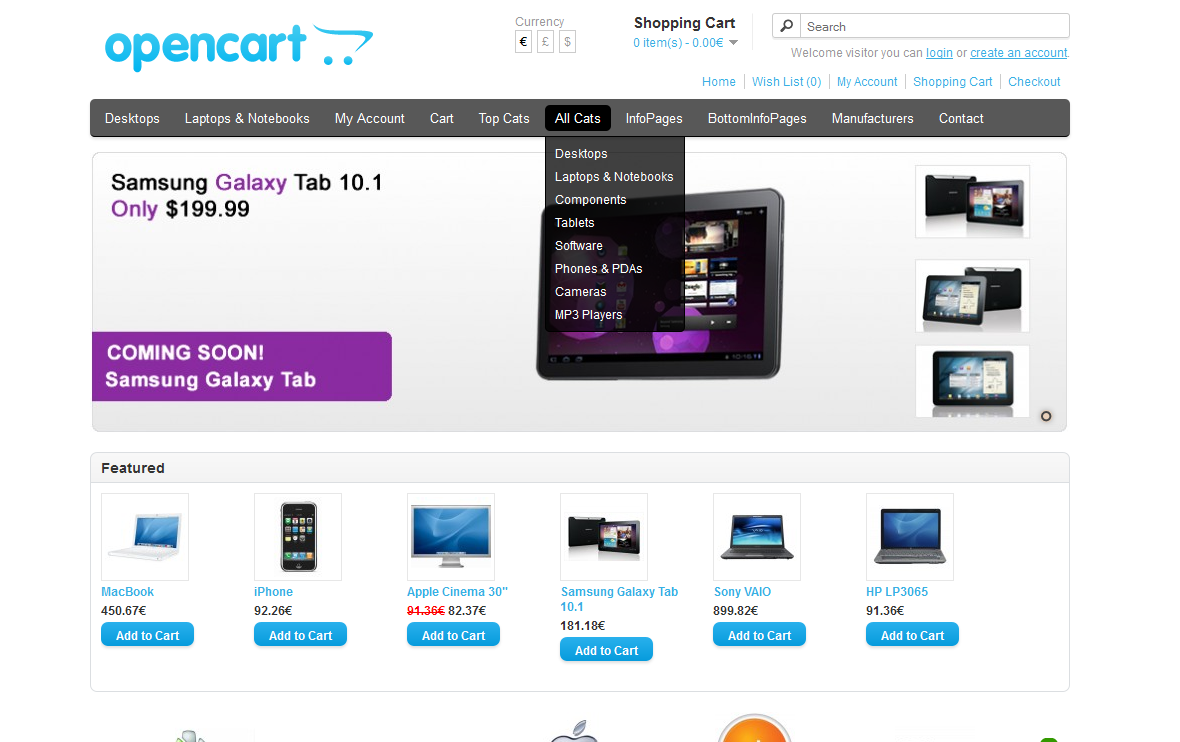The width and height of the screenshot is (1180, 742).
Task: Add Samsung Galaxy Tab 10.1 to cart
Action: tap(607, 649)
